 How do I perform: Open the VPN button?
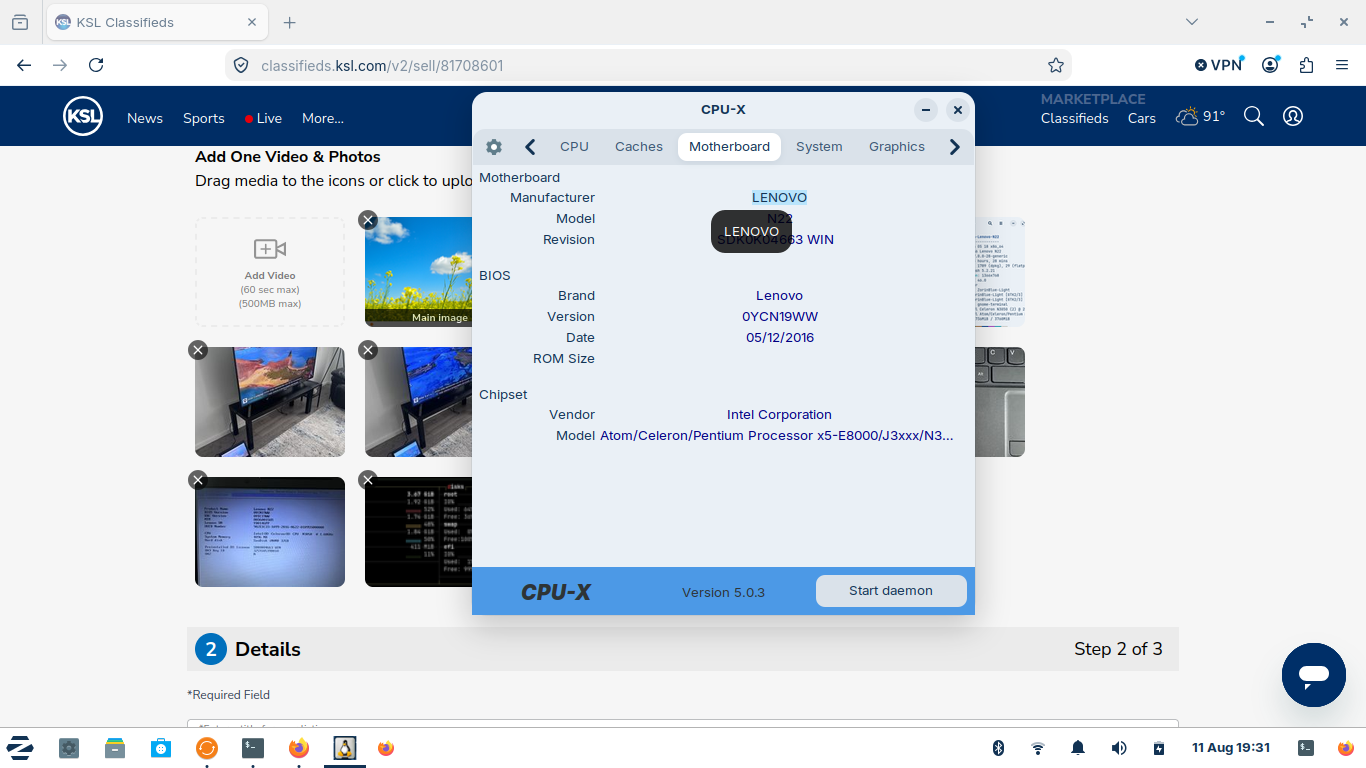[1218, 65]
